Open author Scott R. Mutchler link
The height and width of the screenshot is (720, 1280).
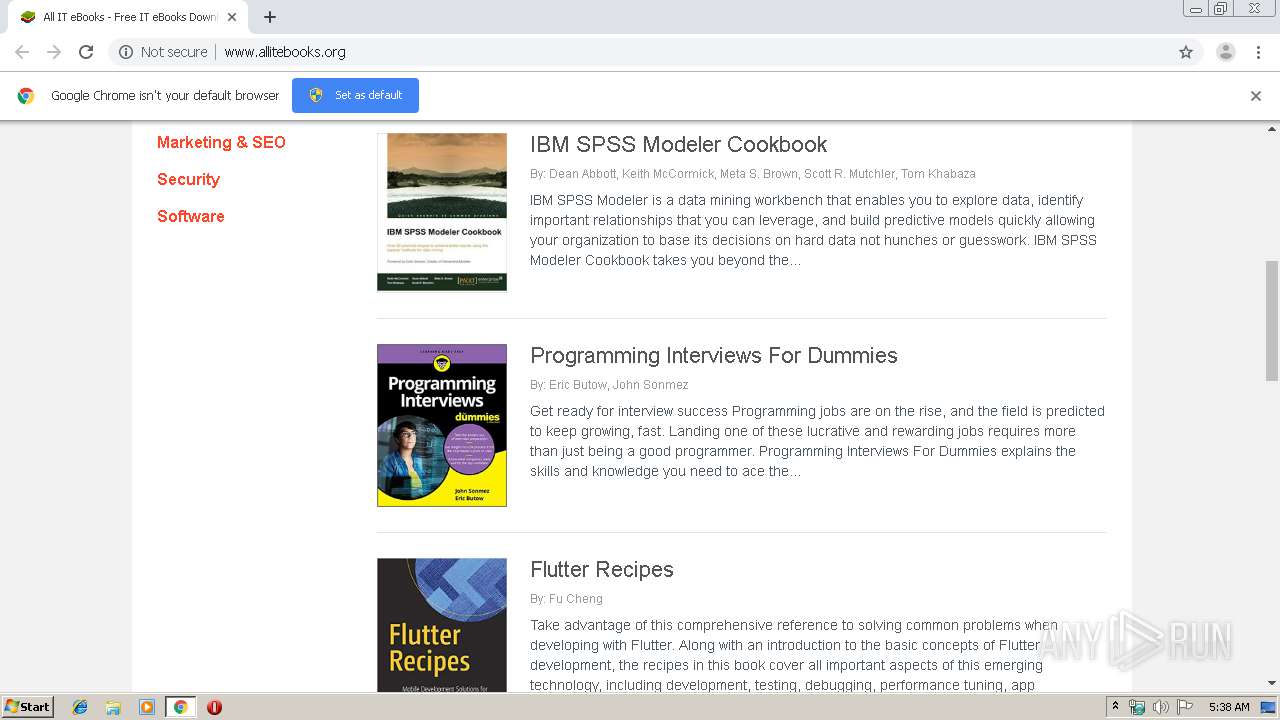coord(849,174)
